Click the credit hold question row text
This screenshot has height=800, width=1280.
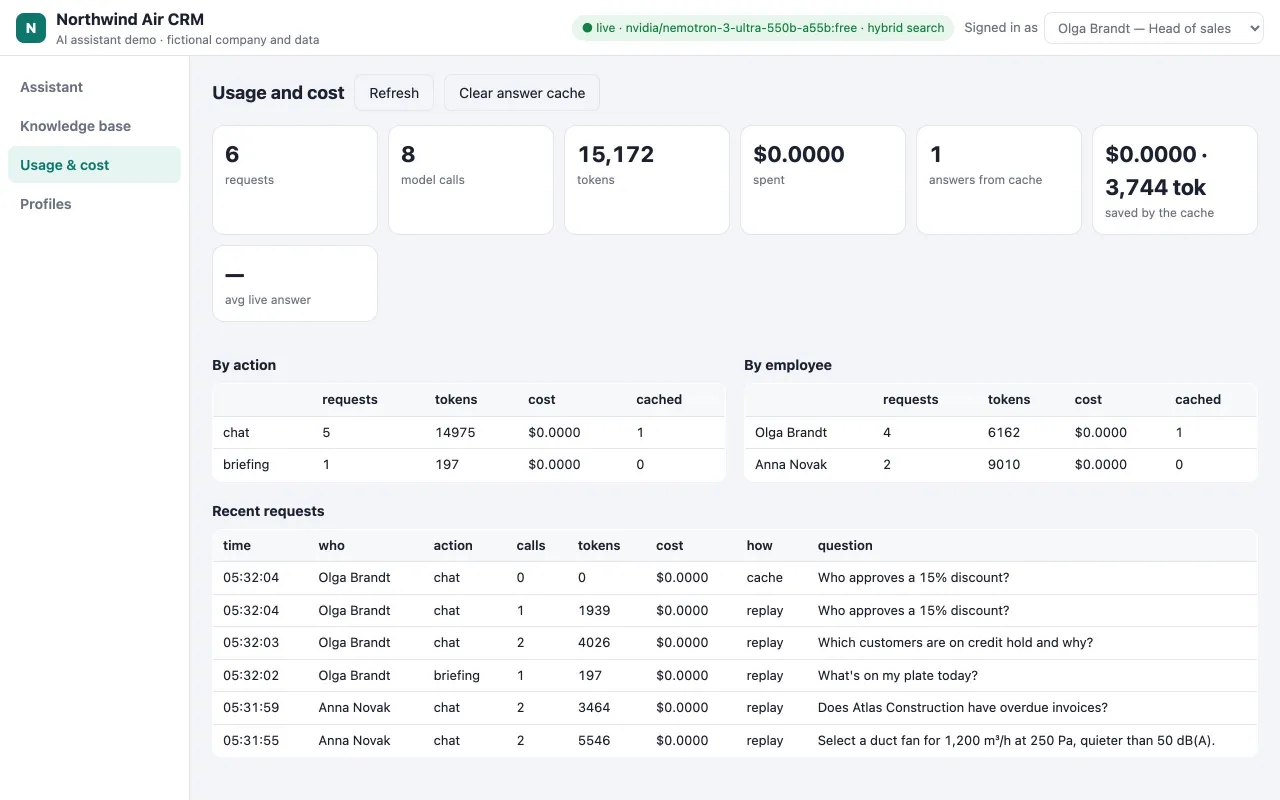[x=955, y=642]
